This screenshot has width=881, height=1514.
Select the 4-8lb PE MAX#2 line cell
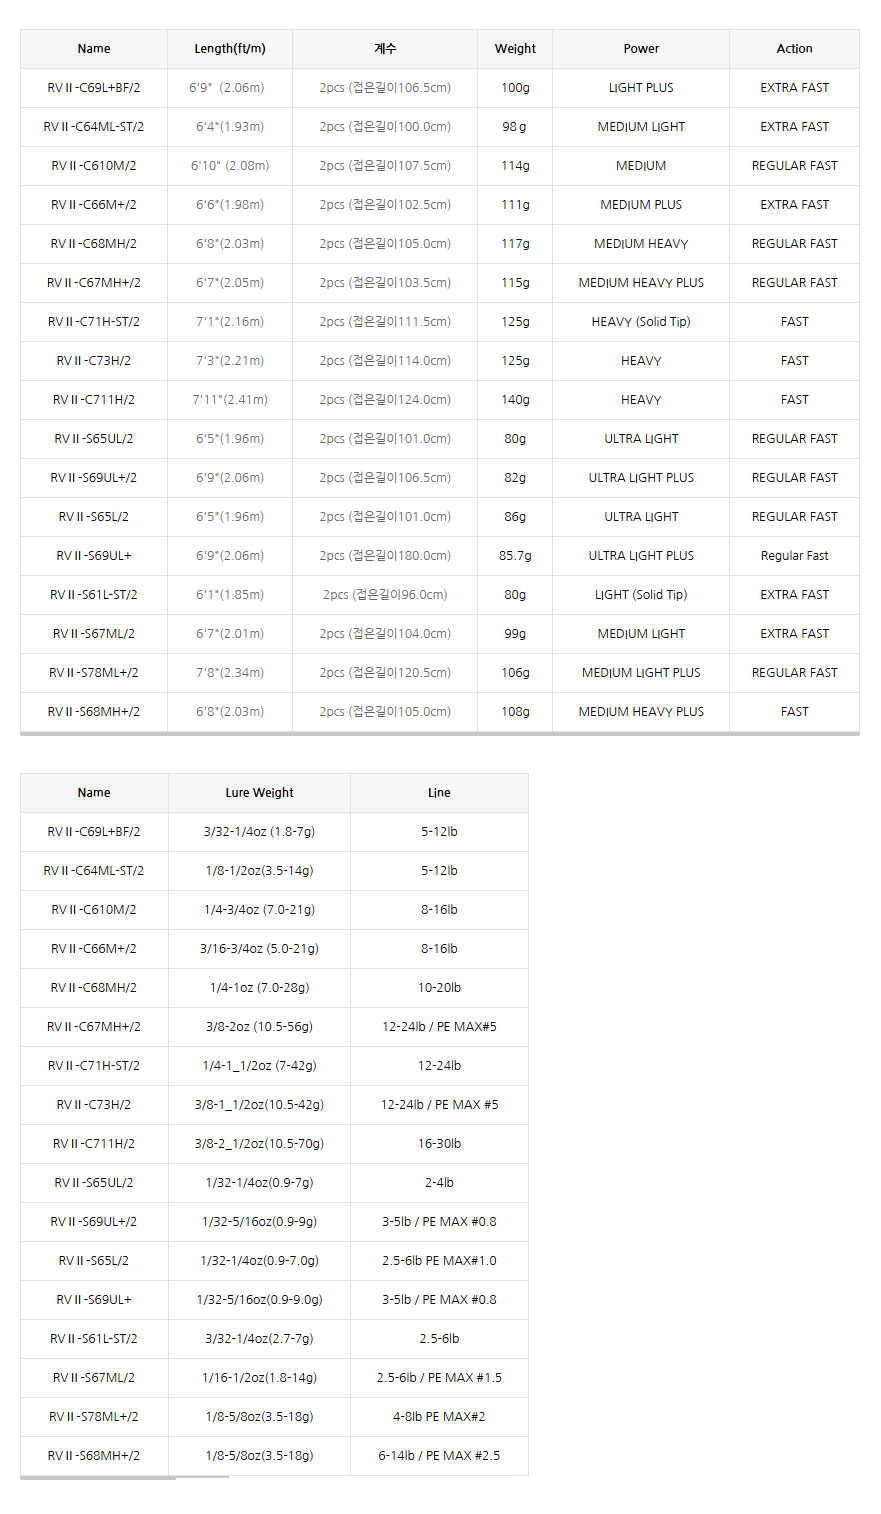tap(439, 1417)
